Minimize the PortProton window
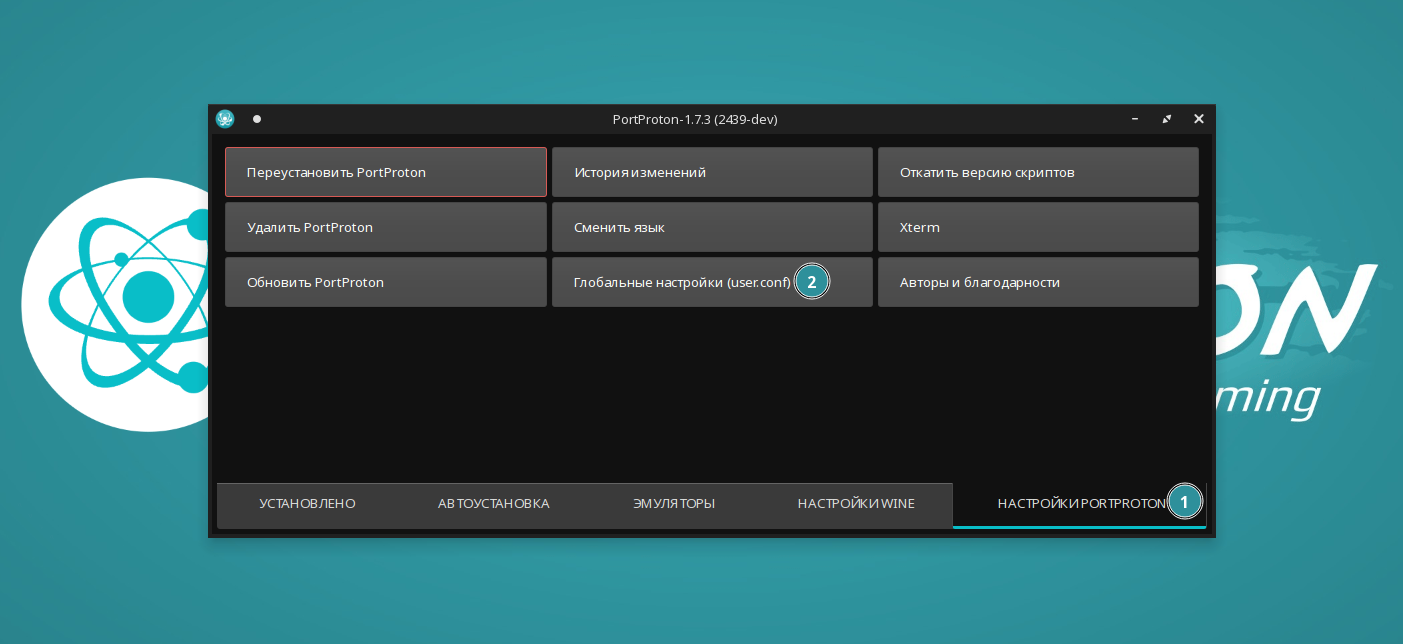The width and height of the screenshot is (1403, 644). click(1134, 119)
